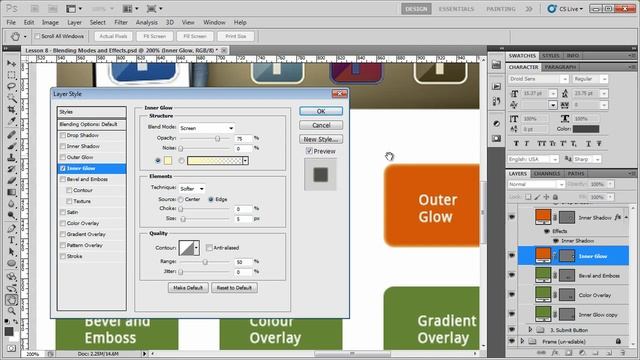640x360 pixels.
Task: Open the Filter menu
Action: click(121, 22)
